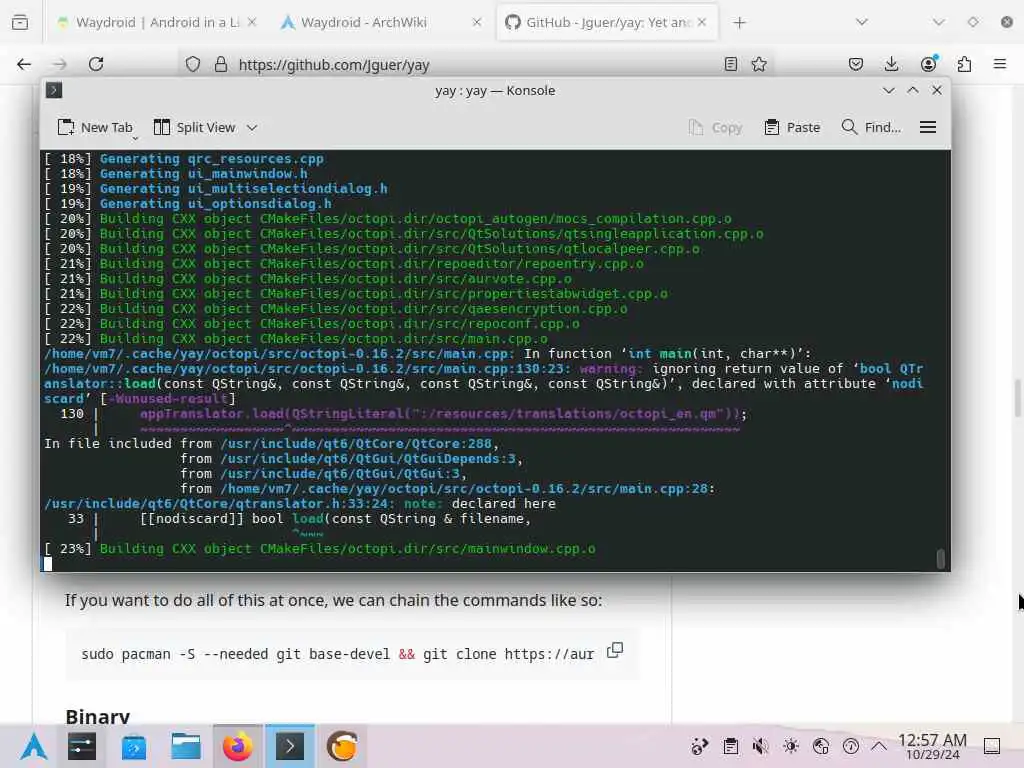Open a new browser tab with plus

click(x=739, y=23)
